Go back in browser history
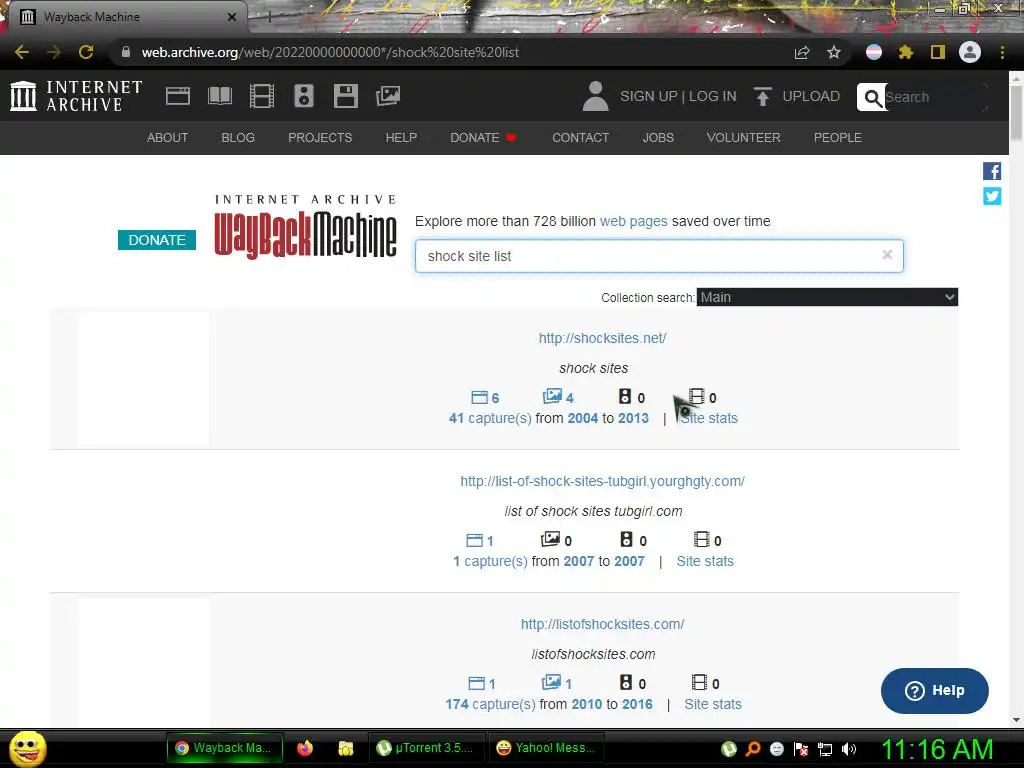The width and height of the screenshot is (1024, 768). click(22, 52)
